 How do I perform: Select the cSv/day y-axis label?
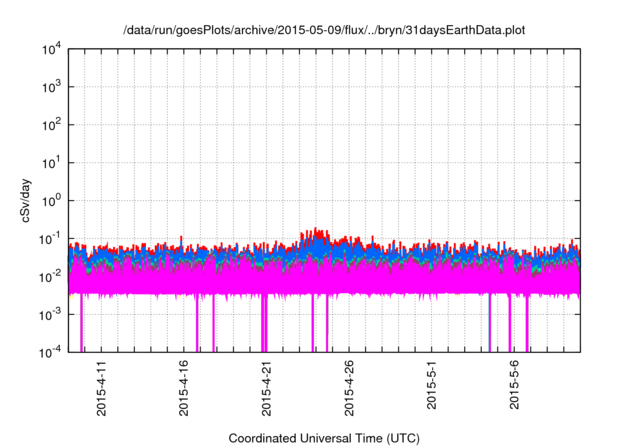point(26,200)
